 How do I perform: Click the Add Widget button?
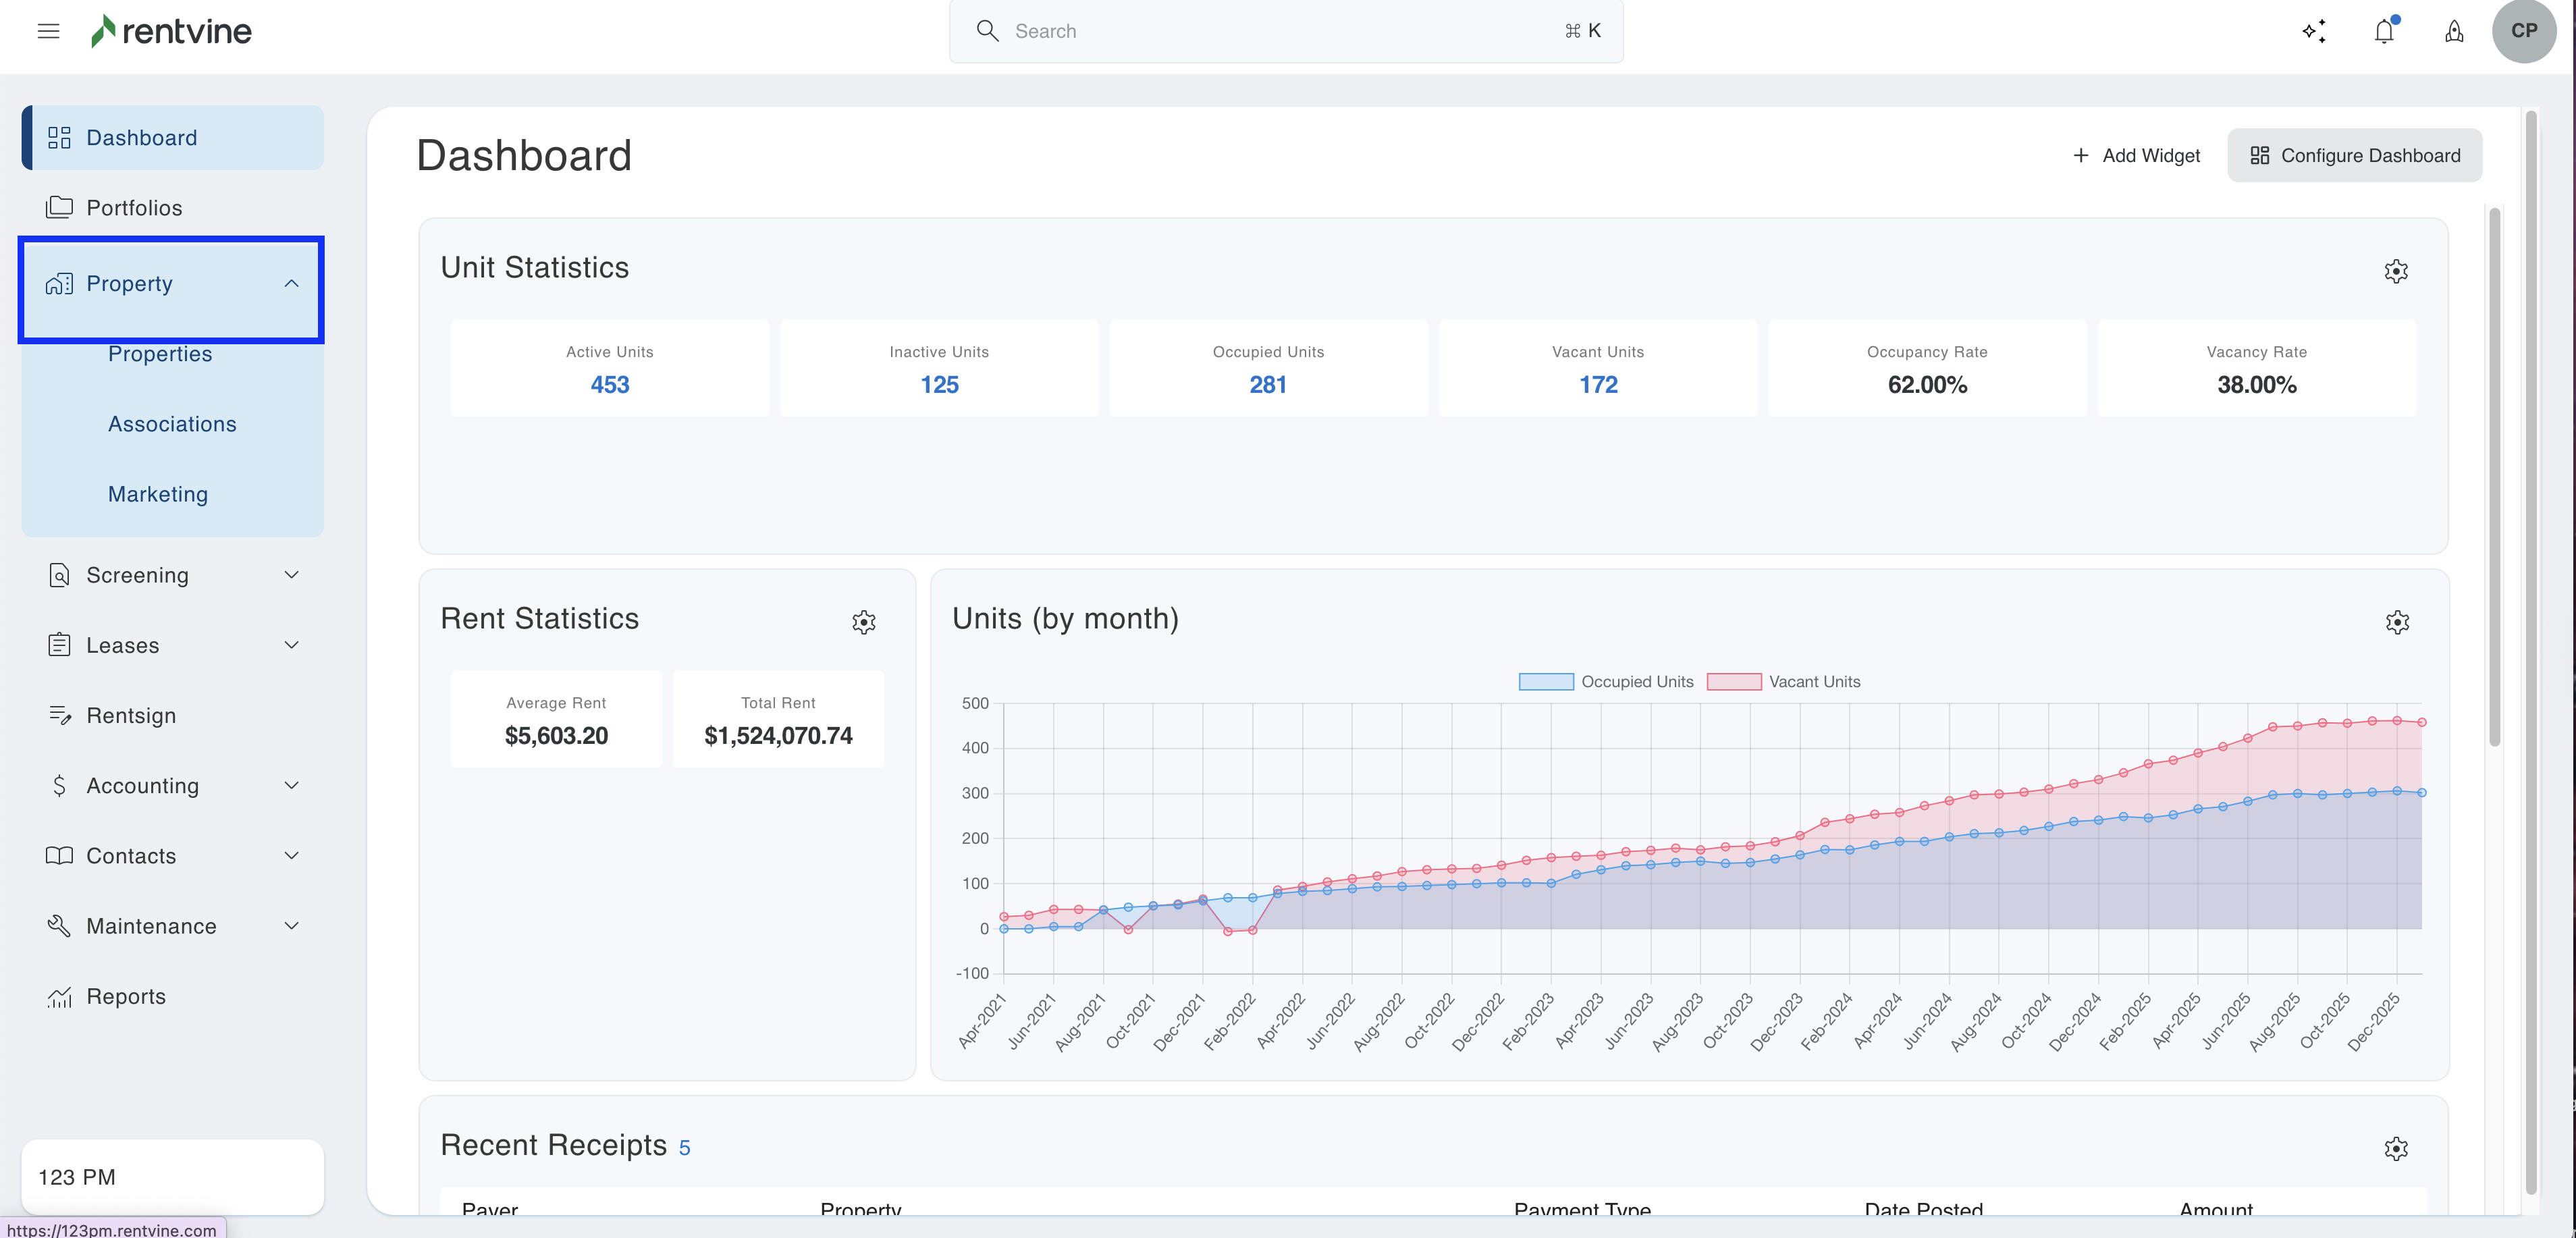2136,155
